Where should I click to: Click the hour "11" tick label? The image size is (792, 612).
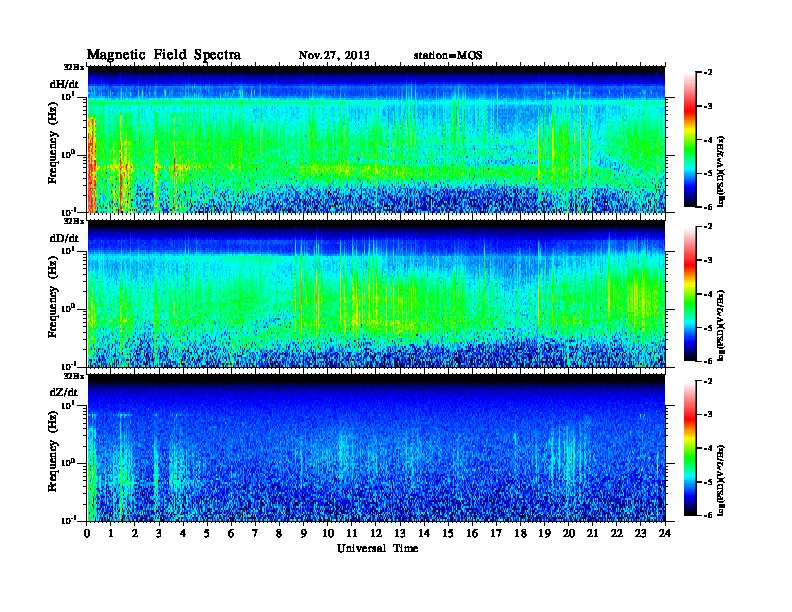coord(352,534)
